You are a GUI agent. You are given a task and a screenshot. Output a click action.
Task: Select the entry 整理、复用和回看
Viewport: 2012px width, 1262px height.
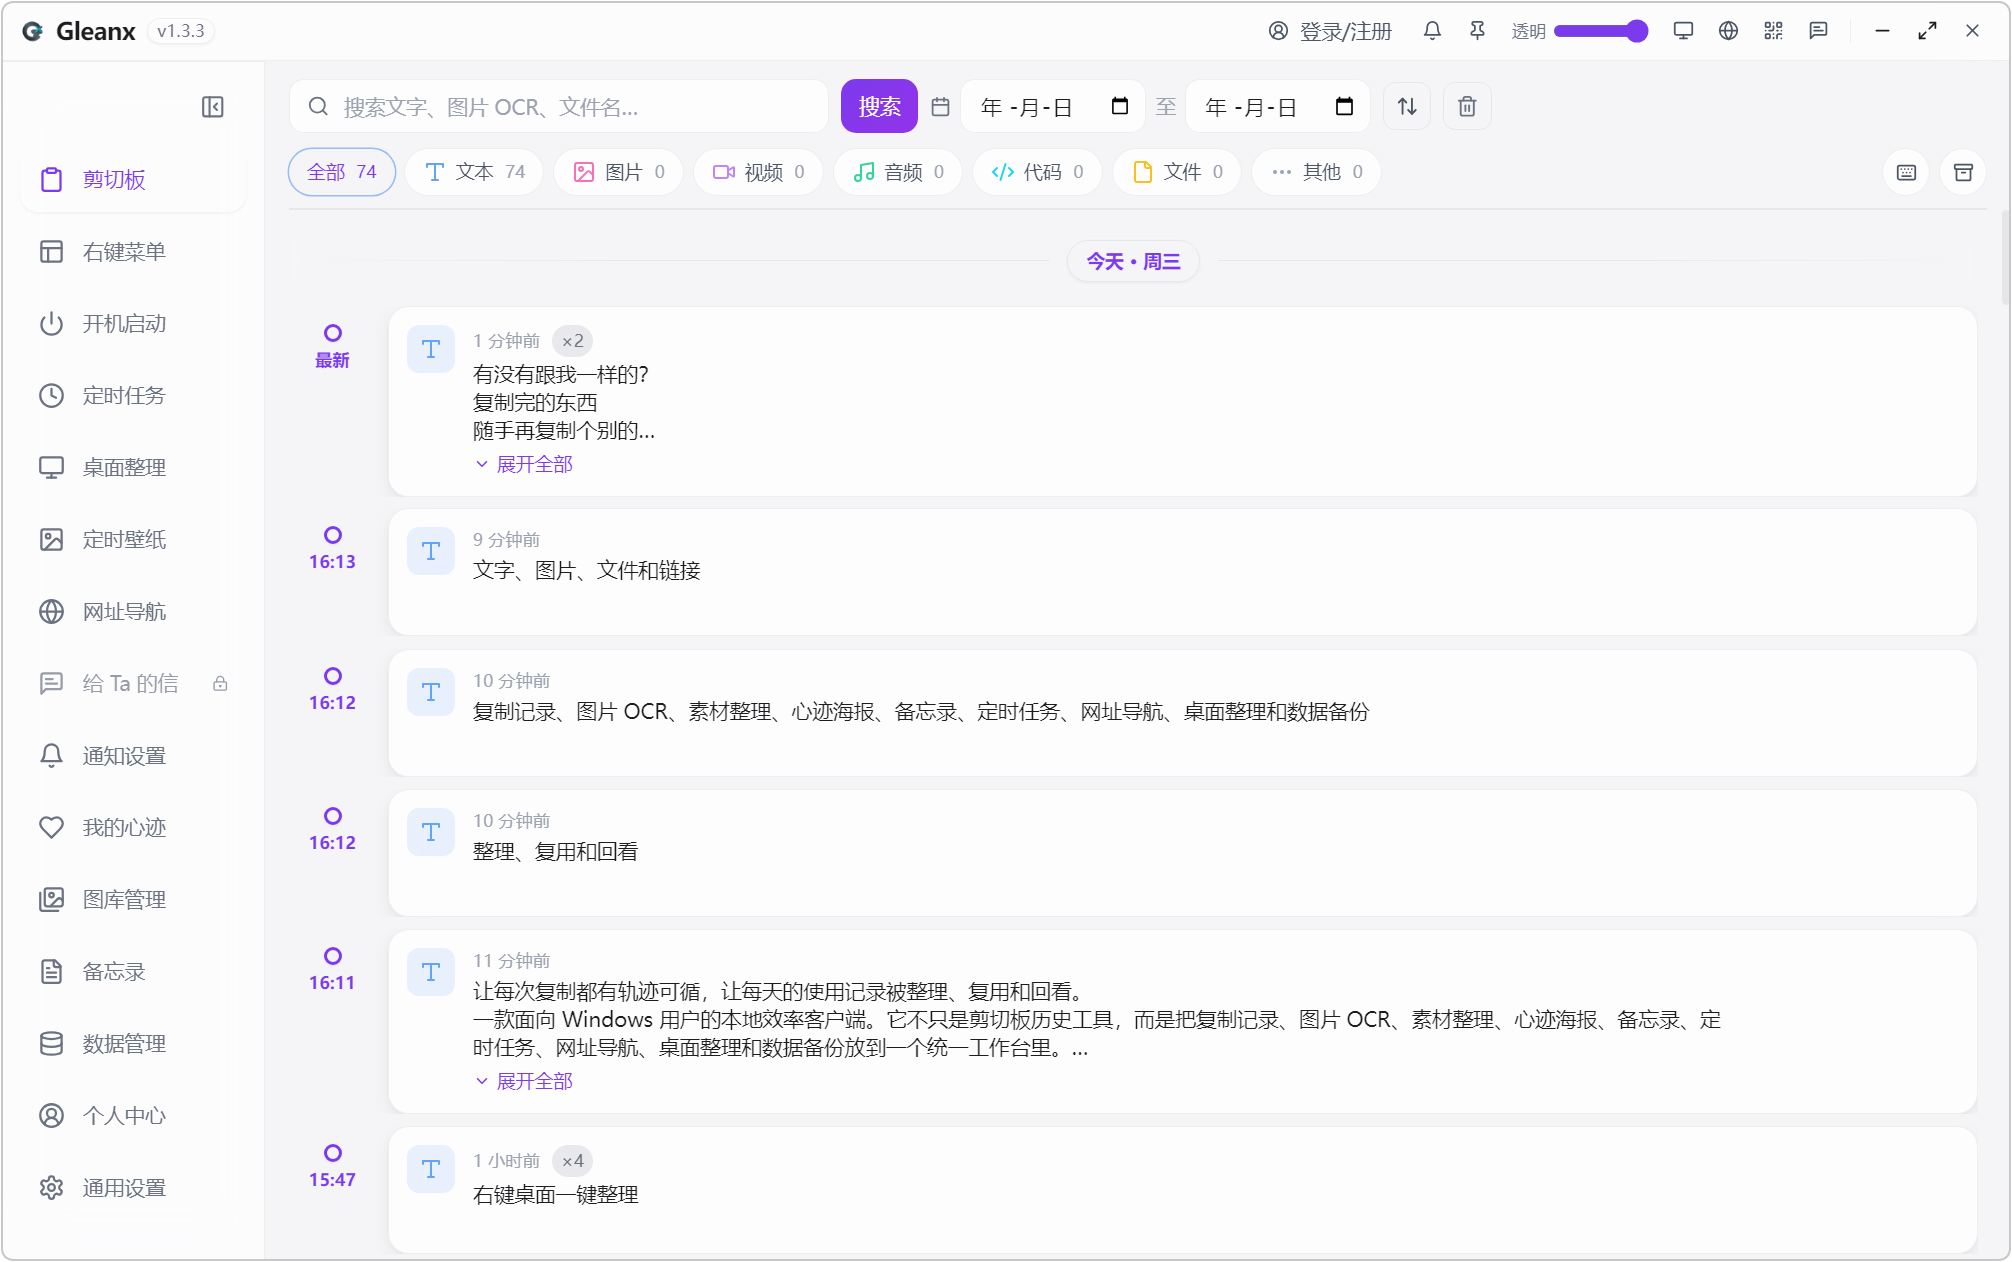click(1182, 853)
